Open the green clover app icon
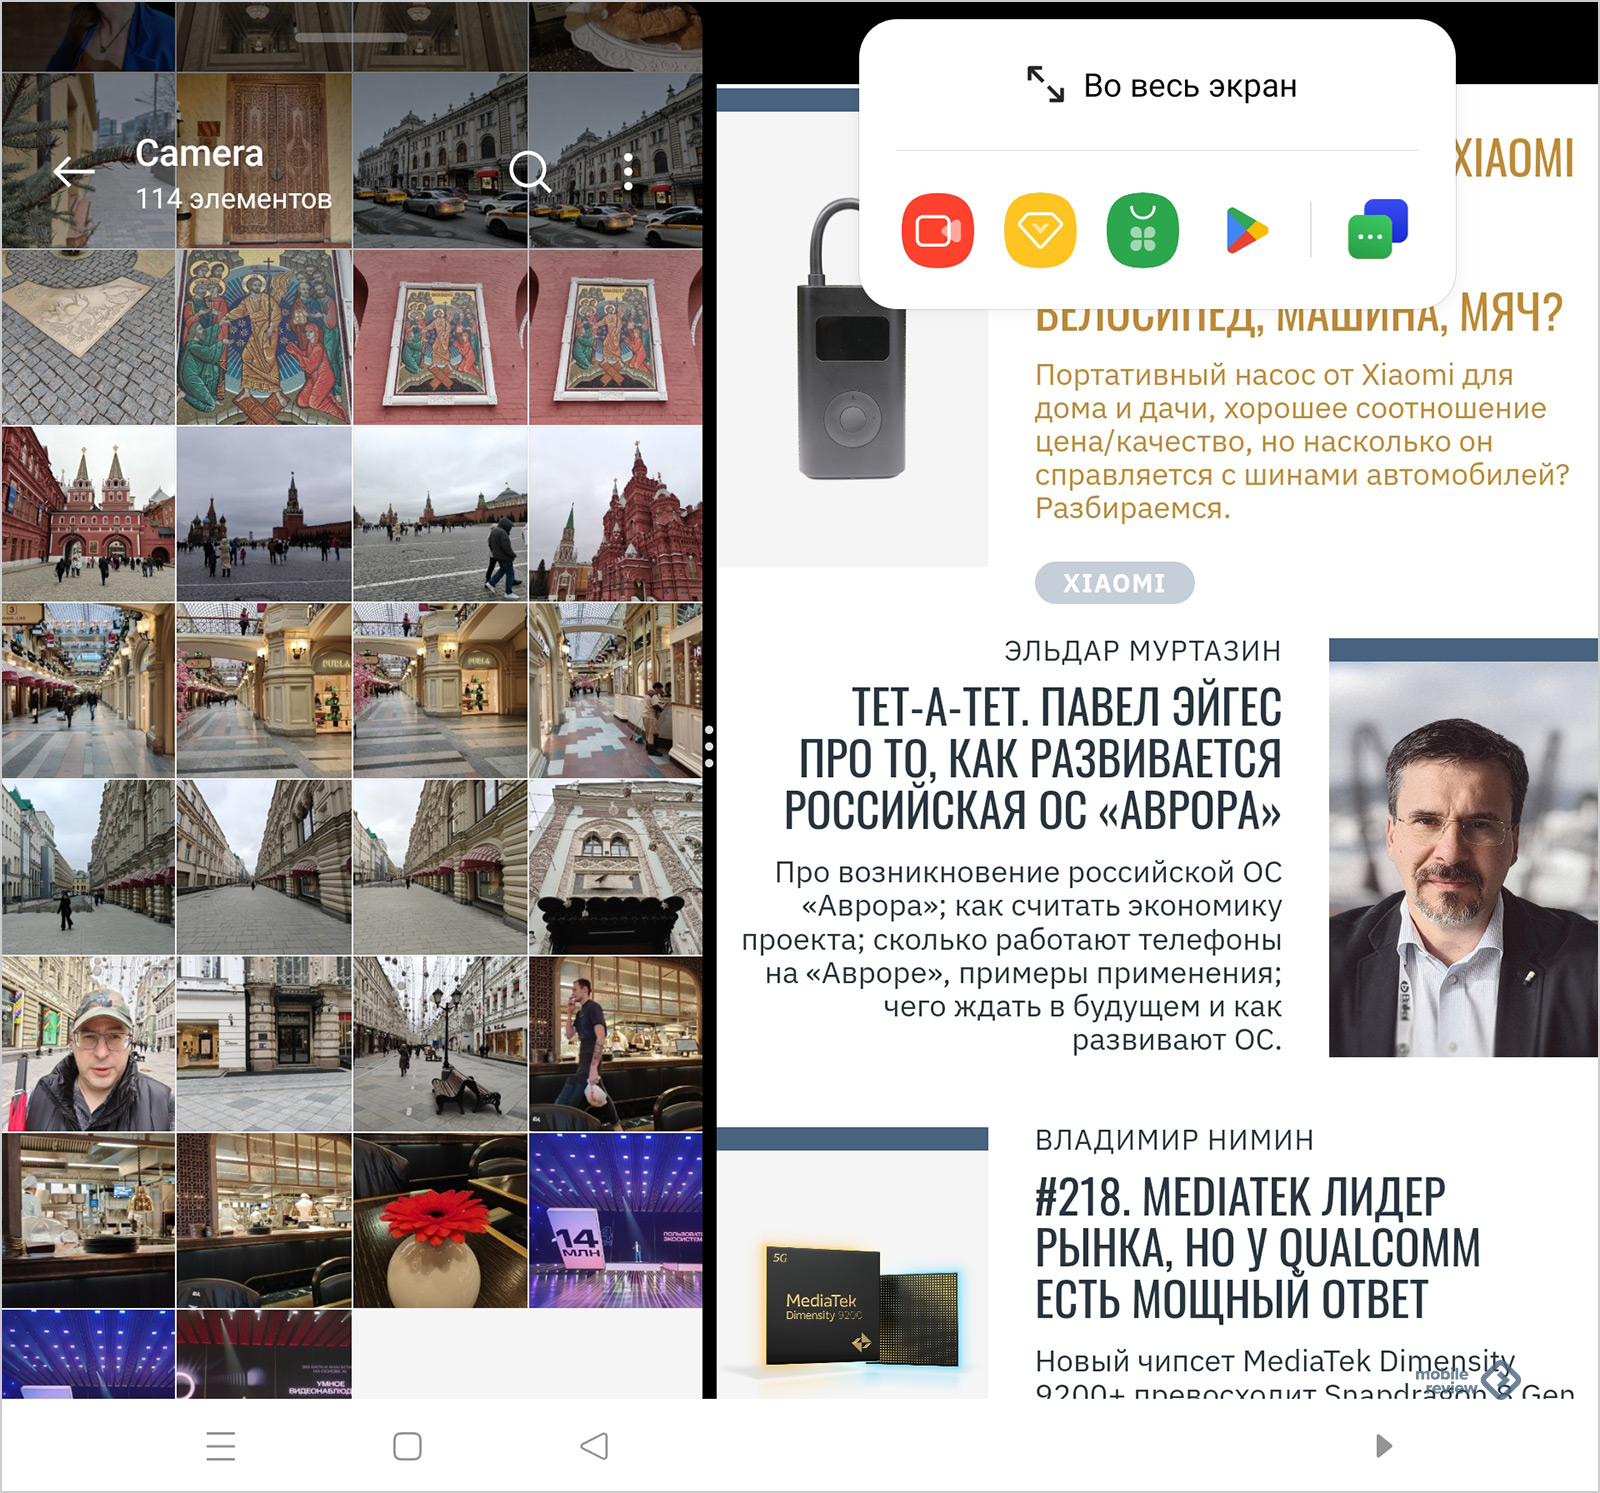This screenshot has height=1493, width=1600. (x=1142, y=231)
